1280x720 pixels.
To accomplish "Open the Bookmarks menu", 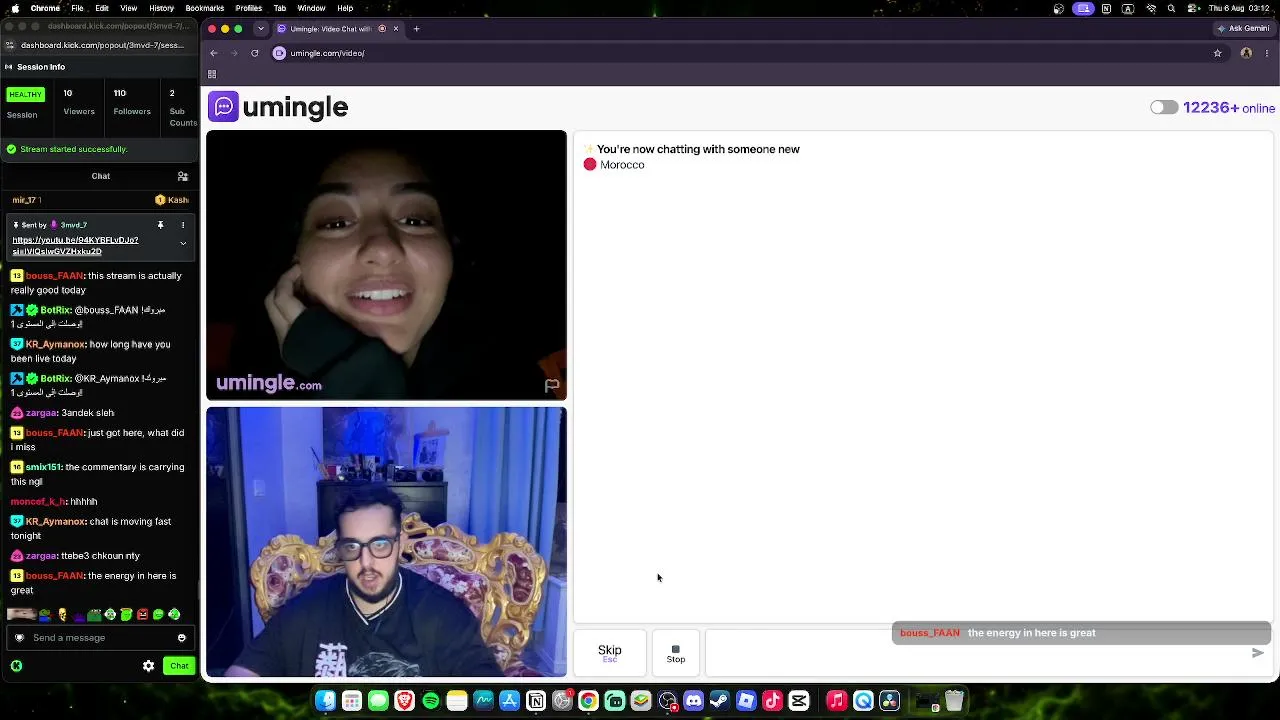I will click(204, 8).
